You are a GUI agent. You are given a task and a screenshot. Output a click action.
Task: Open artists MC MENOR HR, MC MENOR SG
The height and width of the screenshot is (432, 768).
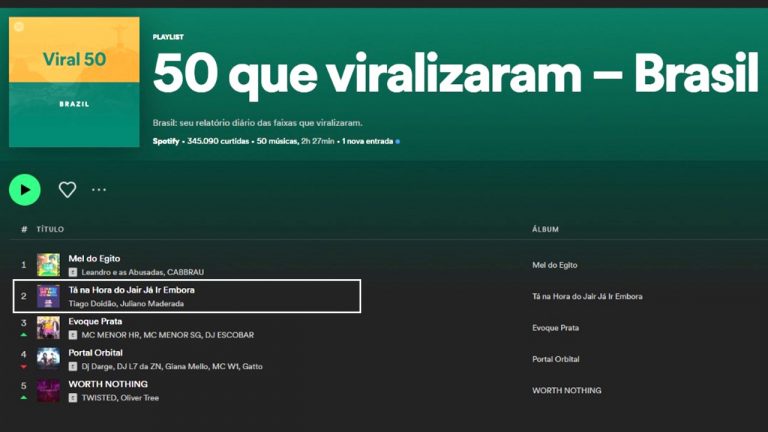pyautogui.click(x=168, y=335)
